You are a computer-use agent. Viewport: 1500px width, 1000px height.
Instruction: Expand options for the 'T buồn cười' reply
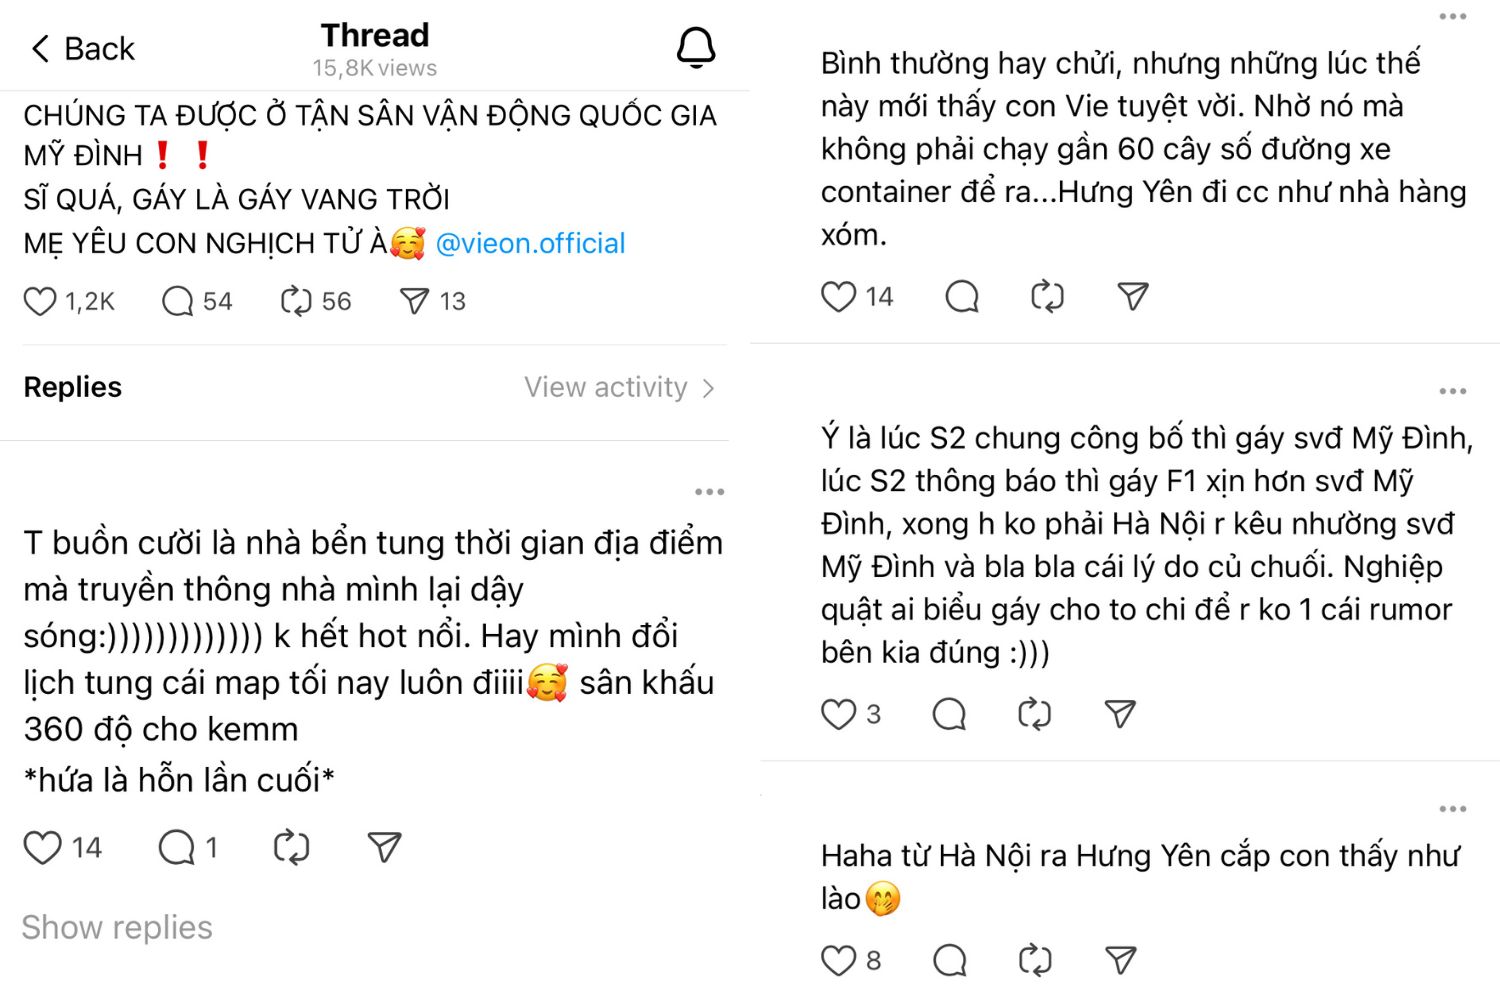pyautogui.click(x=709, y=490)
